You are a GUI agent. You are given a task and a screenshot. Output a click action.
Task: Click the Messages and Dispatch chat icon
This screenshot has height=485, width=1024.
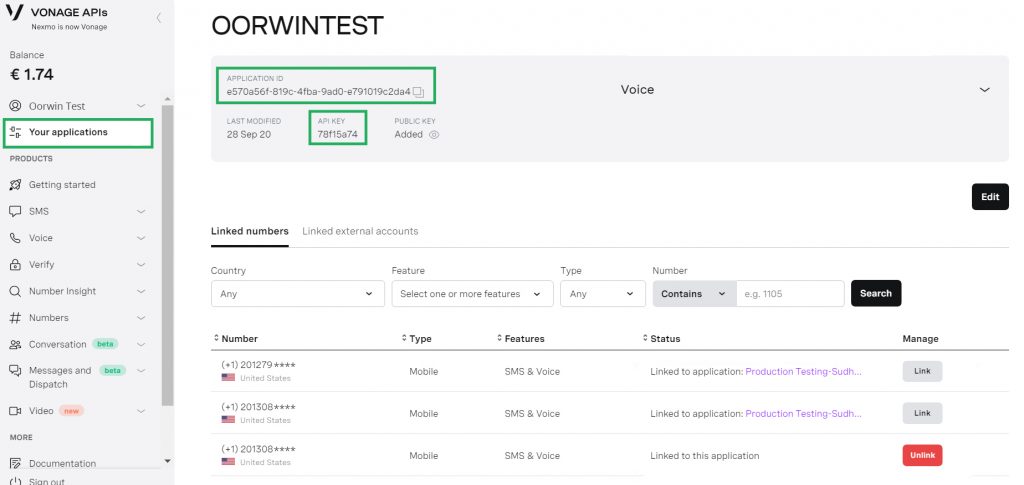pos(15,371)
